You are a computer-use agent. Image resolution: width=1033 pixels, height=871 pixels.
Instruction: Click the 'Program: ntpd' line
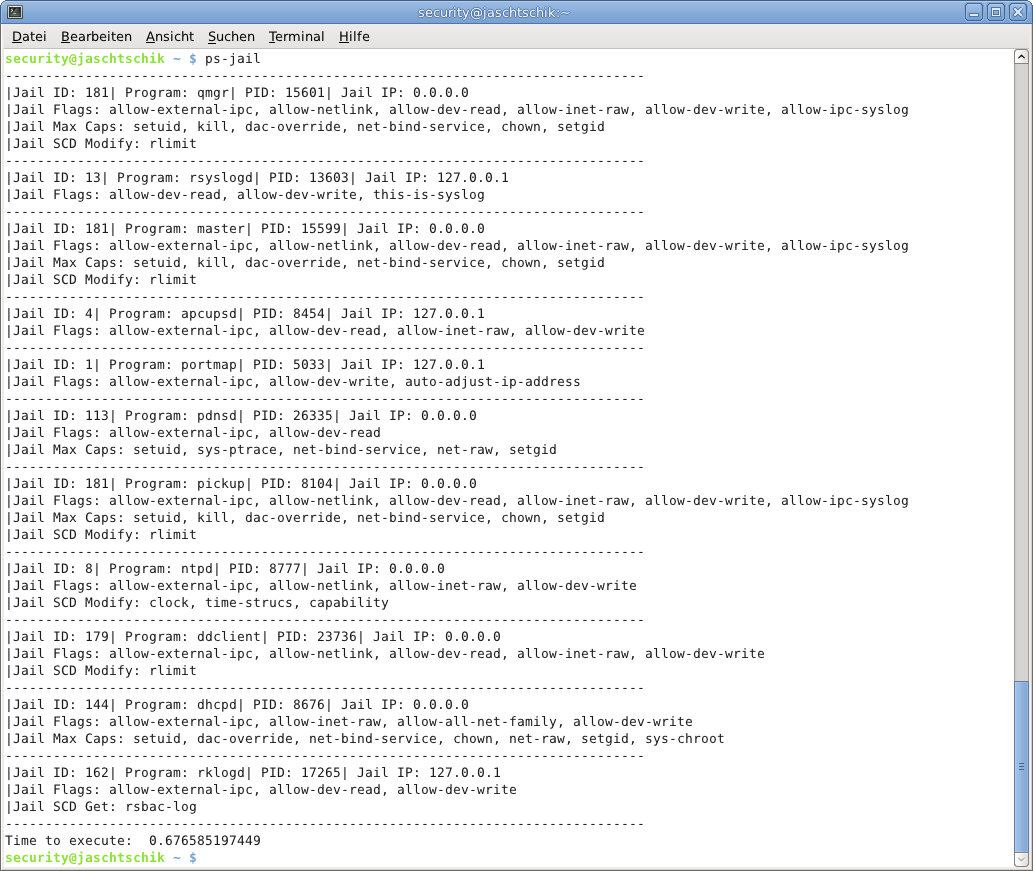click(226, 569)
